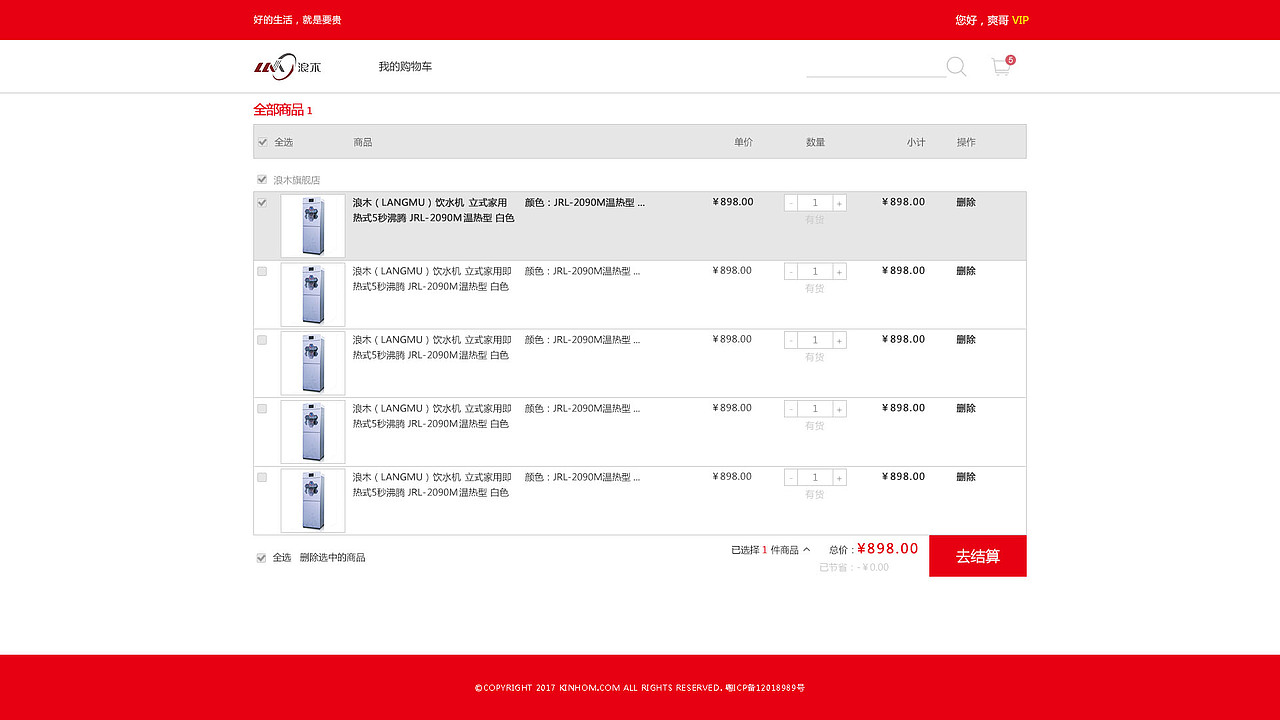This screenshot has height=720, width=1280.
Task: Uncheck the first product's checkbox
Action: click(262, 202)
